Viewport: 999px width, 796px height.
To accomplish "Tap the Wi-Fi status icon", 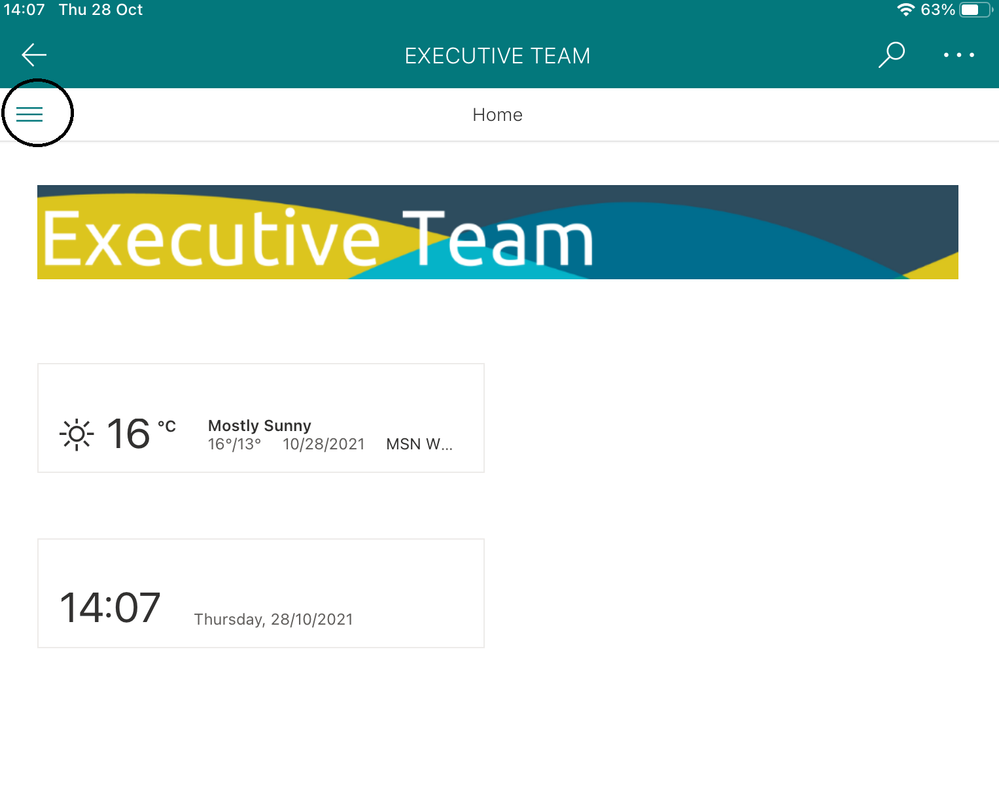I will [x=905, y=10].
